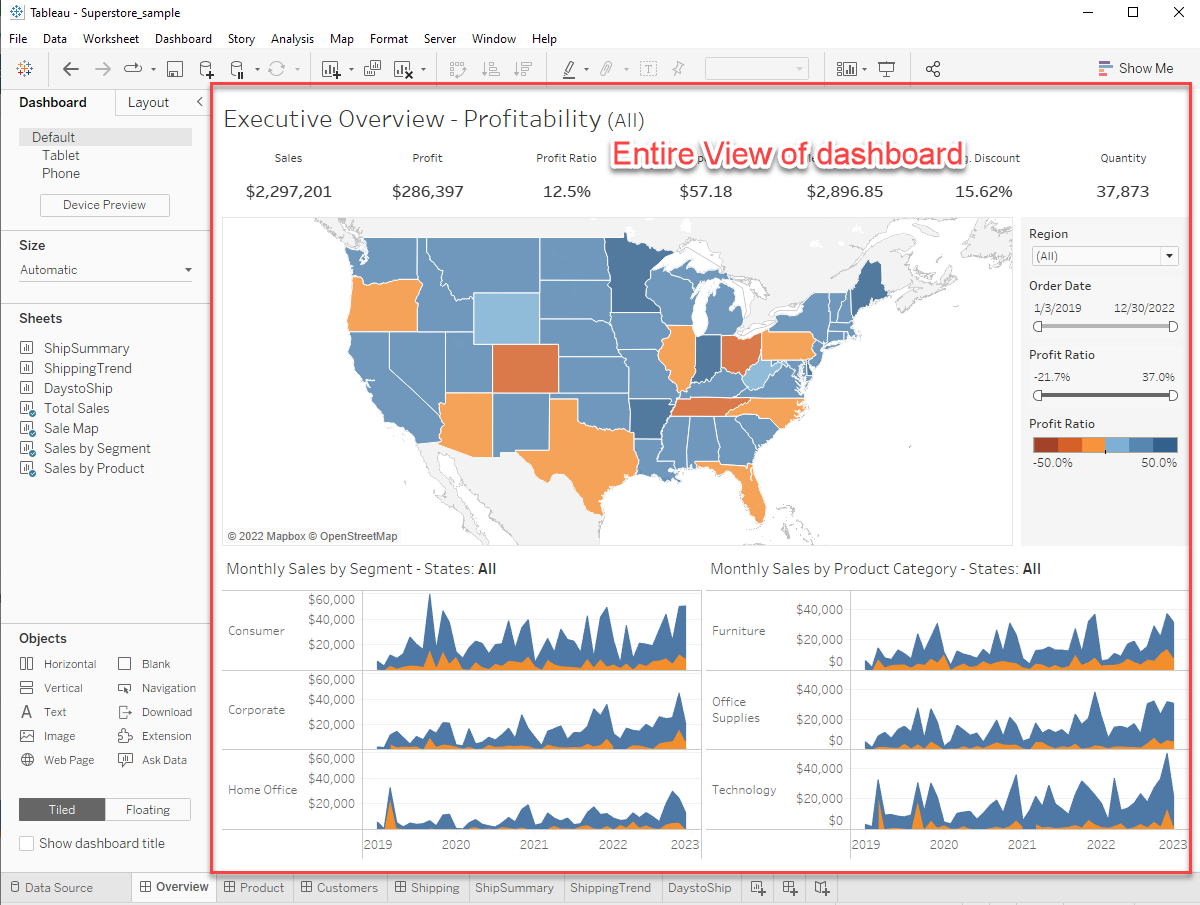The image size is (1200, 905).
Task: Click the Redo forward arrow
Action: click(x=102, y=69)
